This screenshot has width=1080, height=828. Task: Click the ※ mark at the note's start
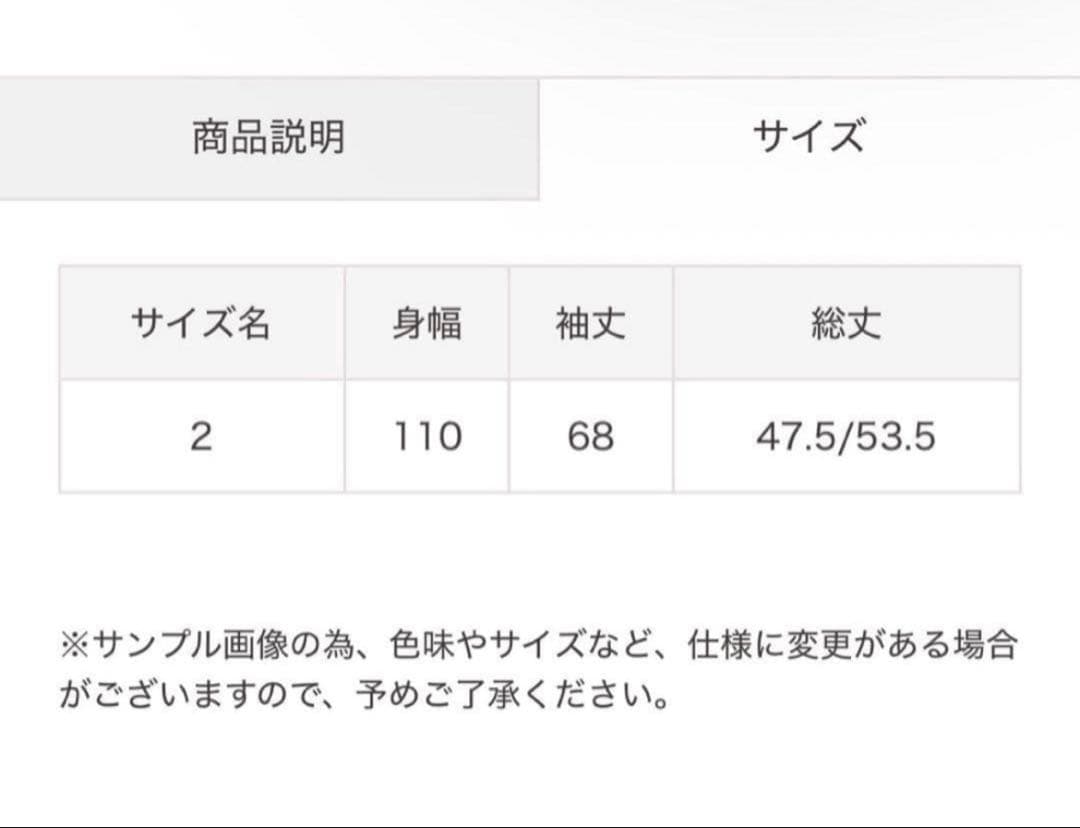[x=75, y=645]
